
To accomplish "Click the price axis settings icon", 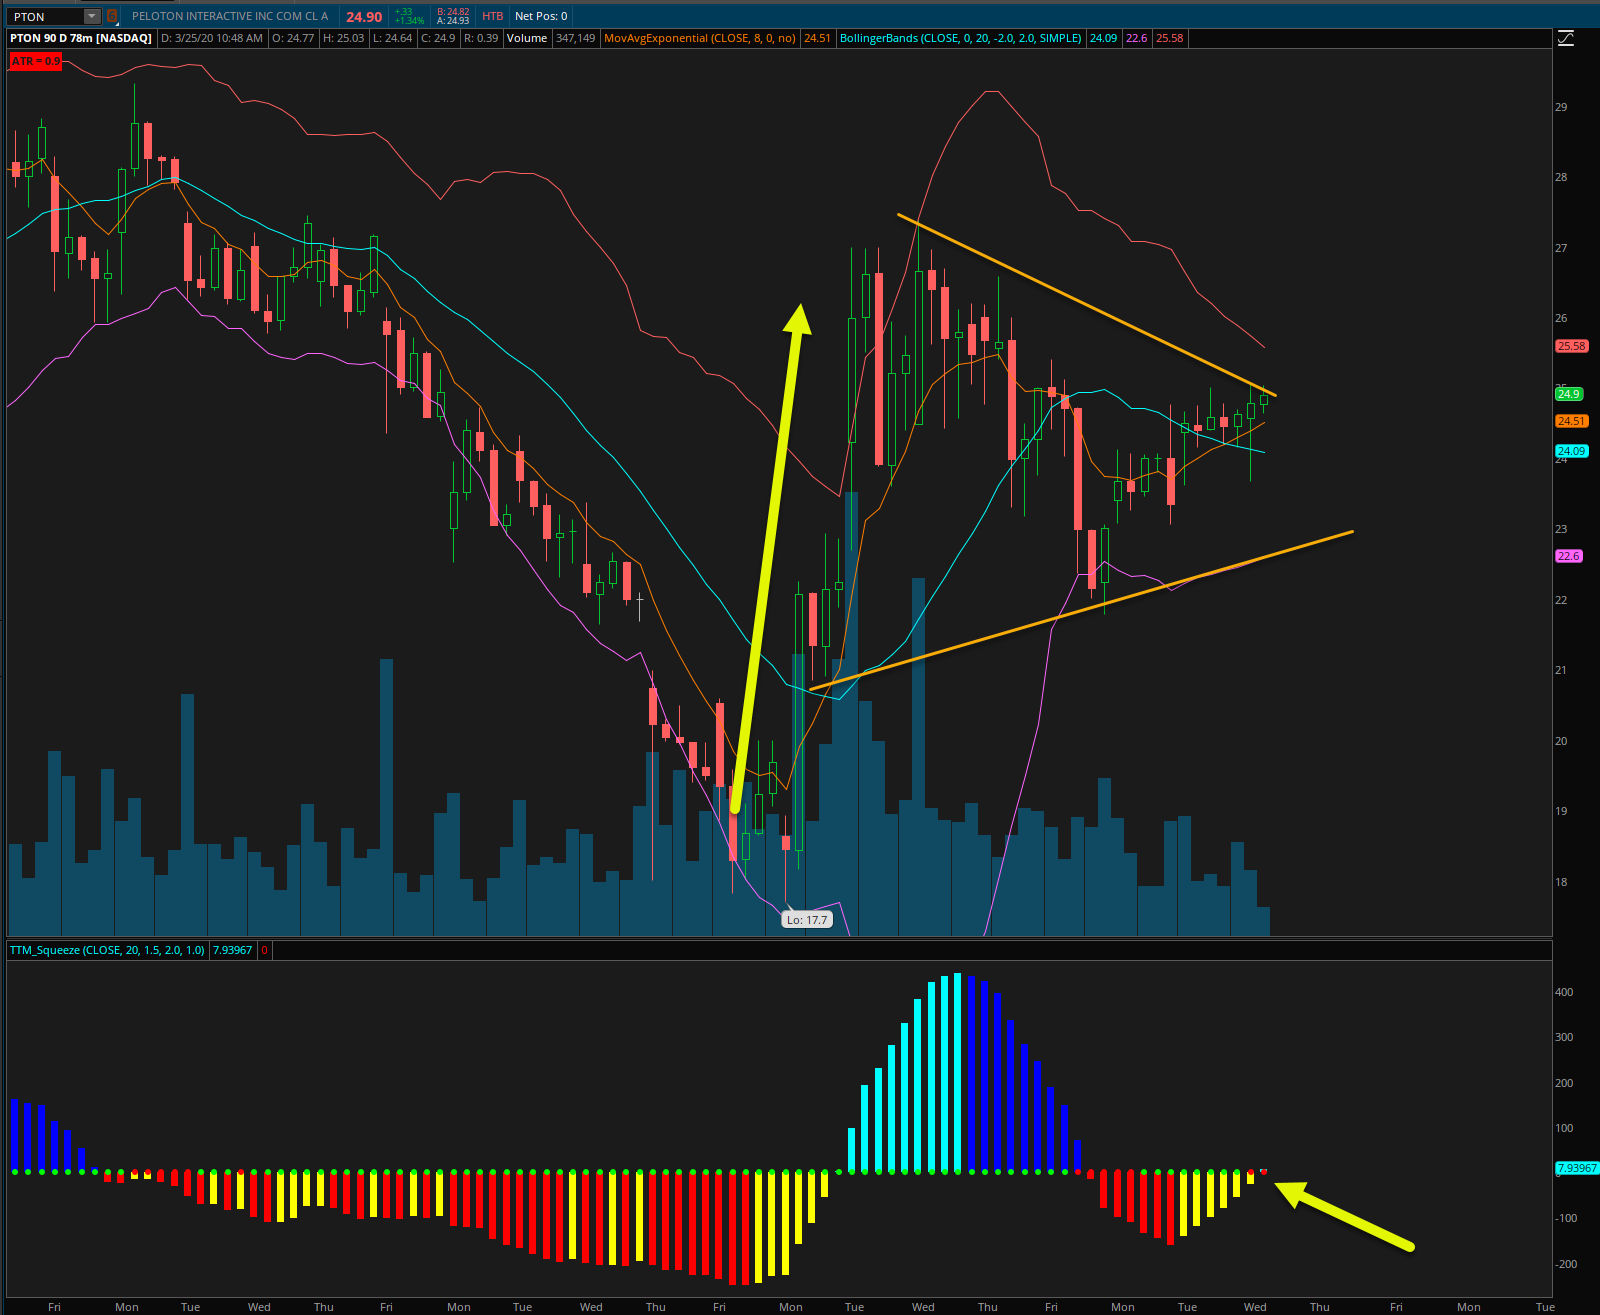I will click(1566, 38).
